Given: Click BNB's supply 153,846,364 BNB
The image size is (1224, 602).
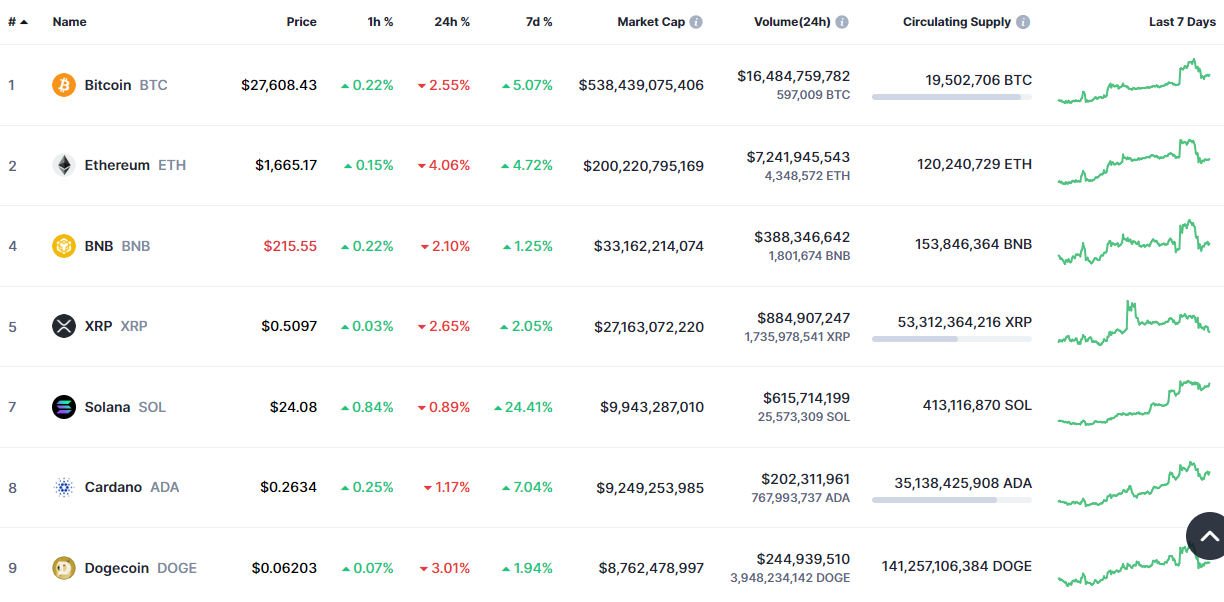Looking at the screenshot, I should click(x=974, y=244).
